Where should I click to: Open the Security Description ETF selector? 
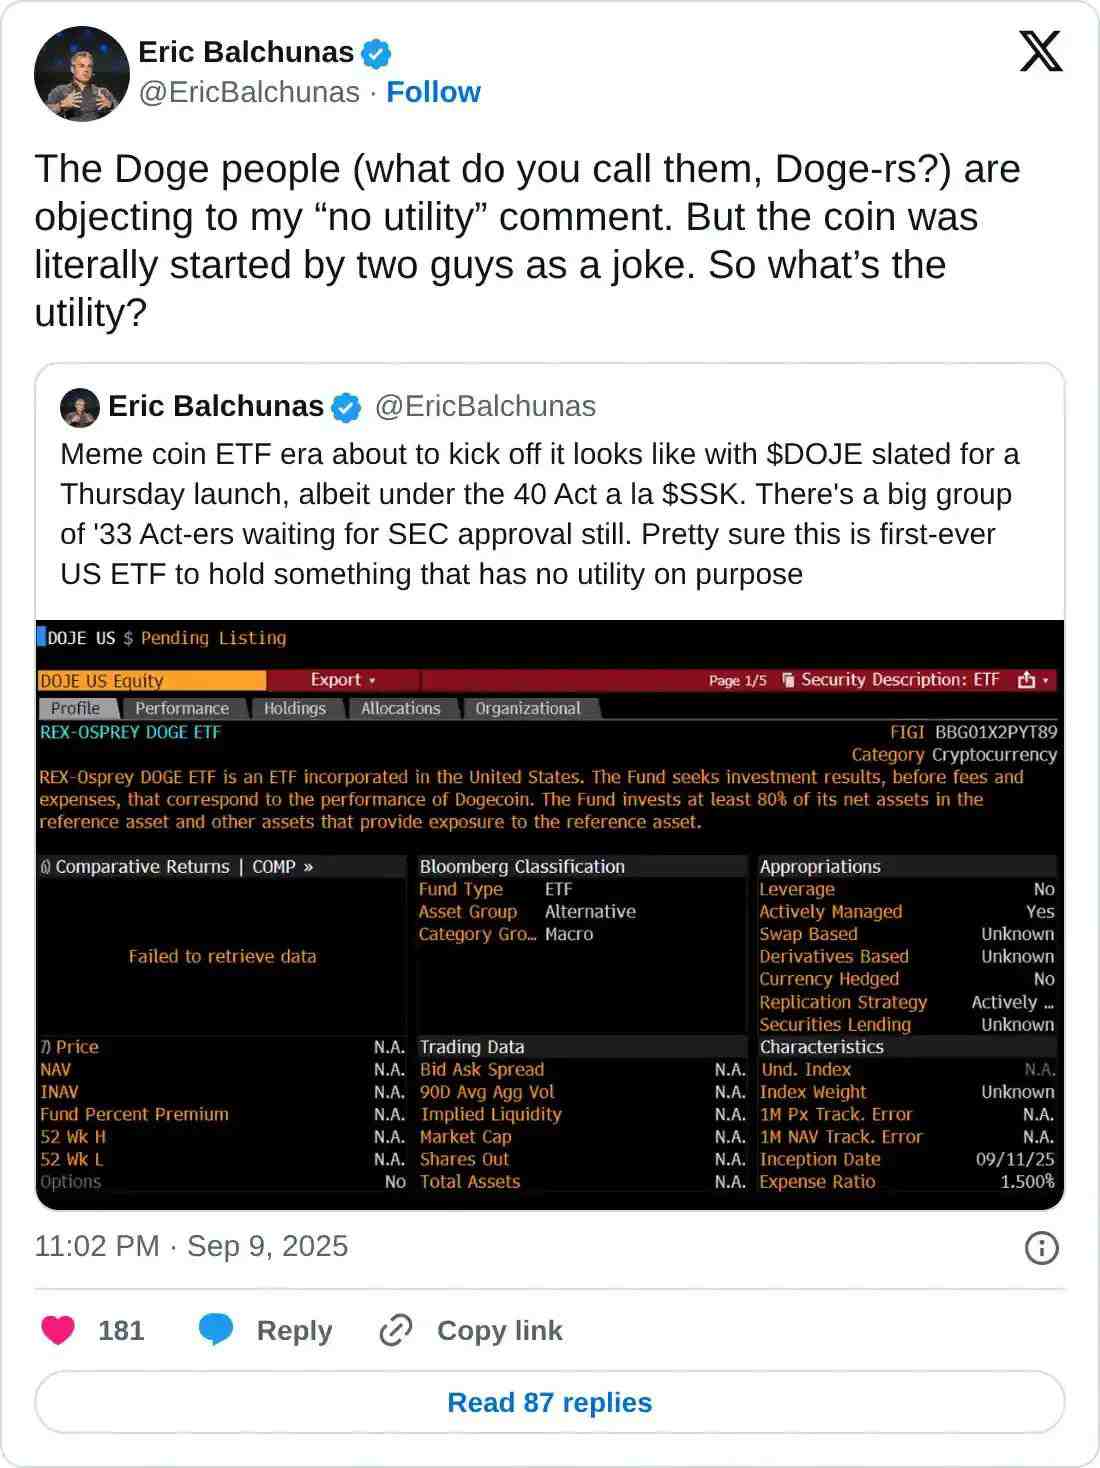890,680
